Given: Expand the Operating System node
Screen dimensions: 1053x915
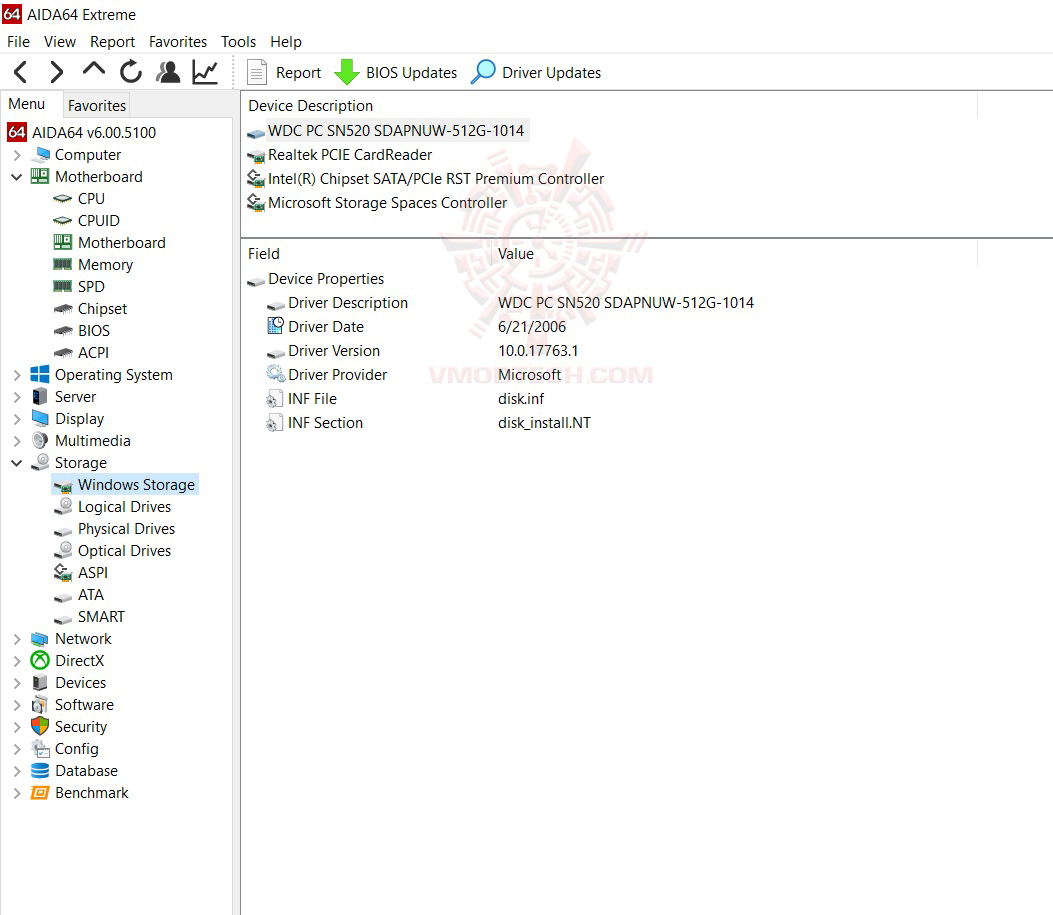Looking at the screenshot, I should pyautogui.click(x=17, y=375).
